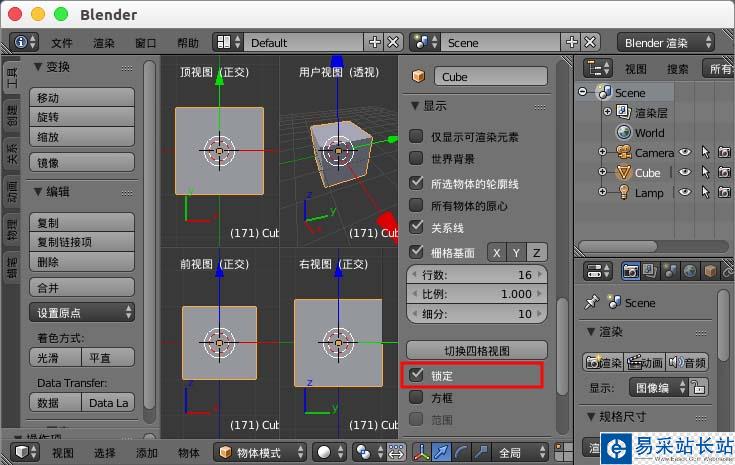
Task: Toggle grid Z axis button
Action: coord(537,253)
